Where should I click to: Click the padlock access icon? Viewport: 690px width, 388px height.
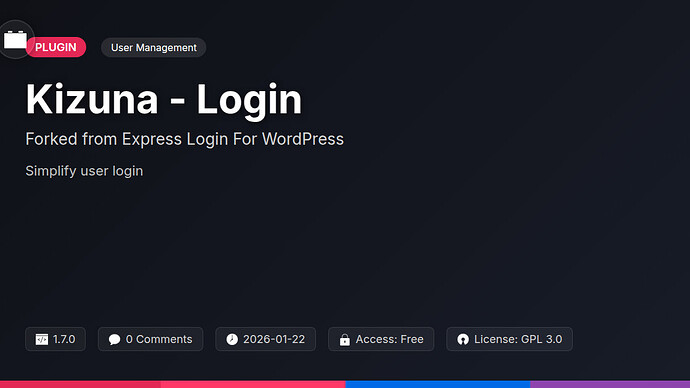pos(345,339)
